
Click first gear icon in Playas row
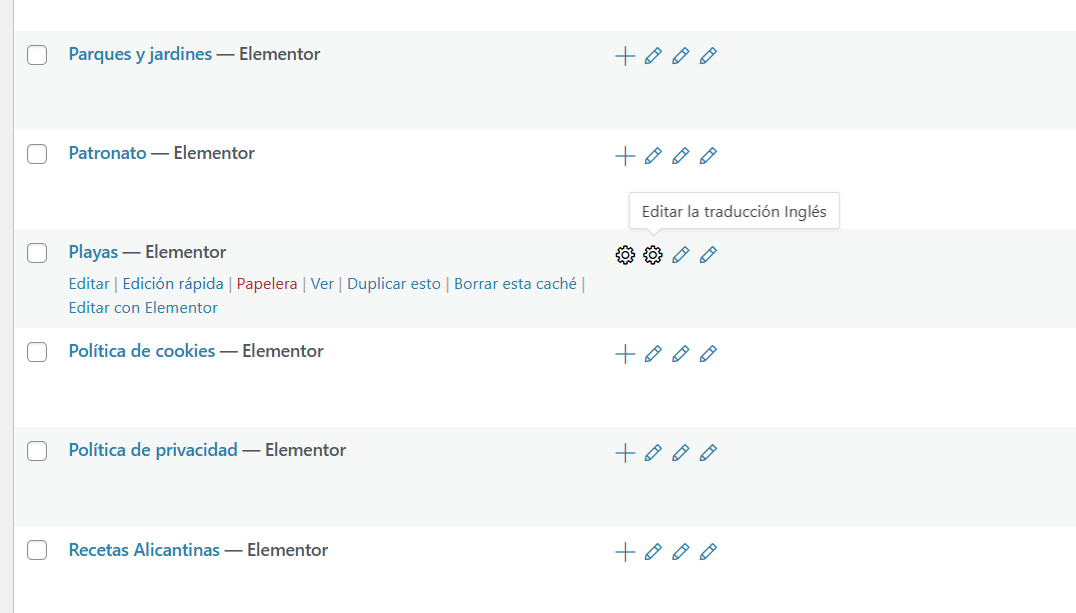(x=625, y=255)
